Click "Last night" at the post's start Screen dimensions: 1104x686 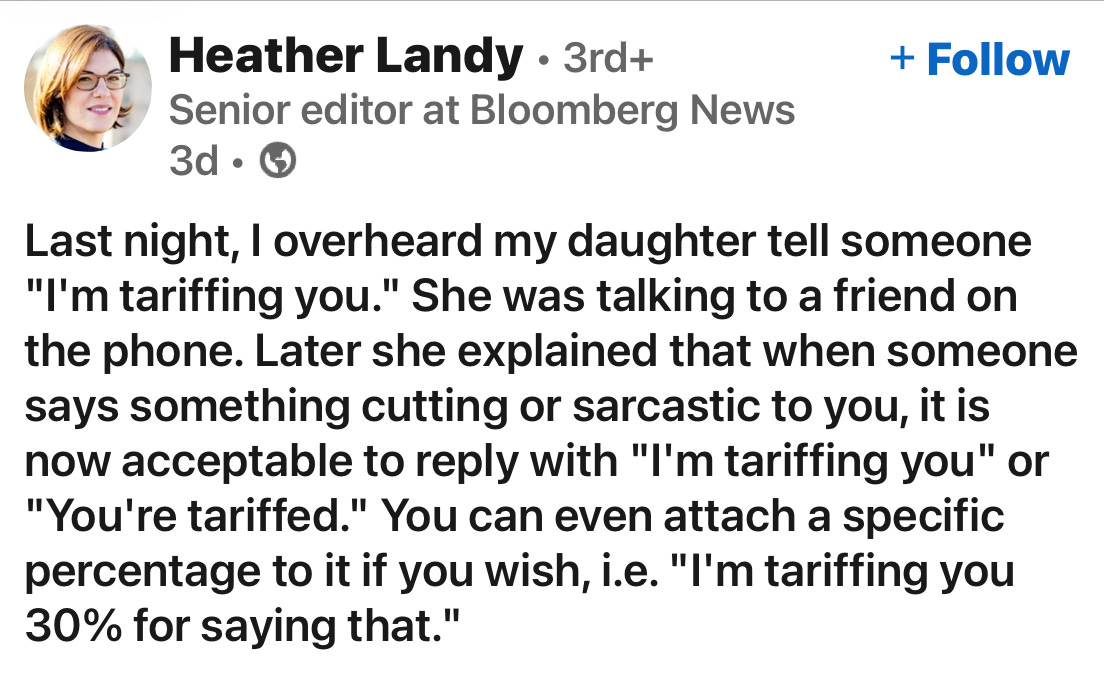[128, 242]
